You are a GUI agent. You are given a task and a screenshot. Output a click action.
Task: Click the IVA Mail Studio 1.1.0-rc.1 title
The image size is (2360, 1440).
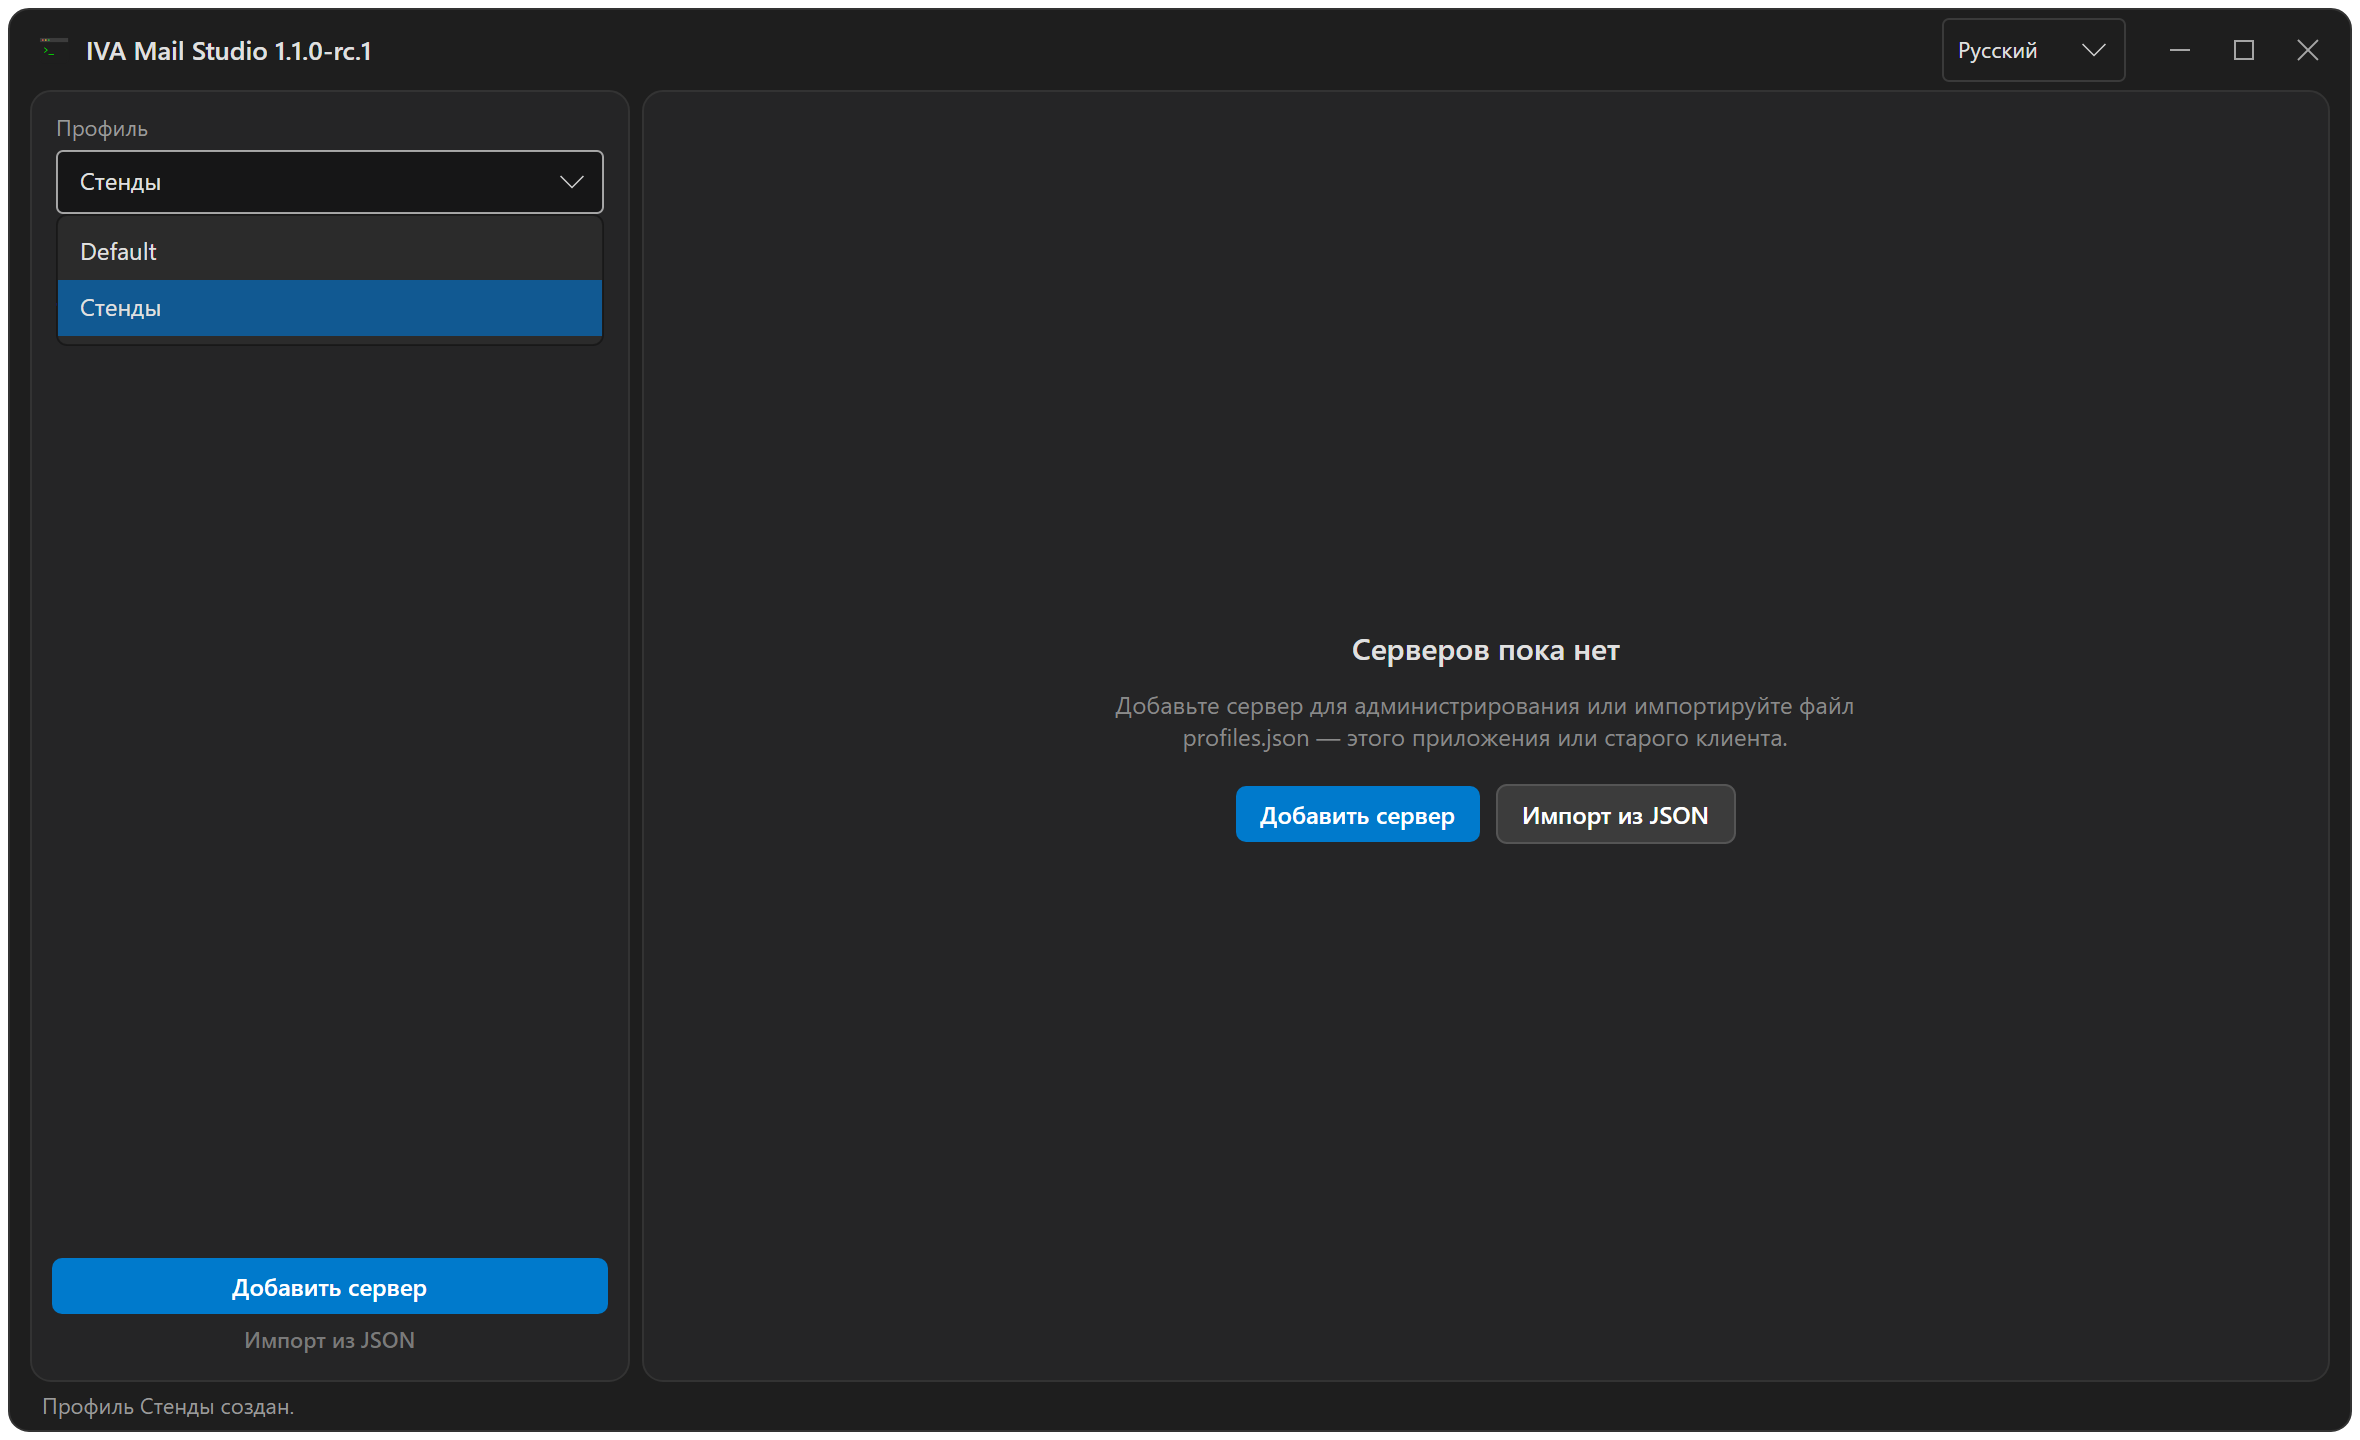(229, 51)
